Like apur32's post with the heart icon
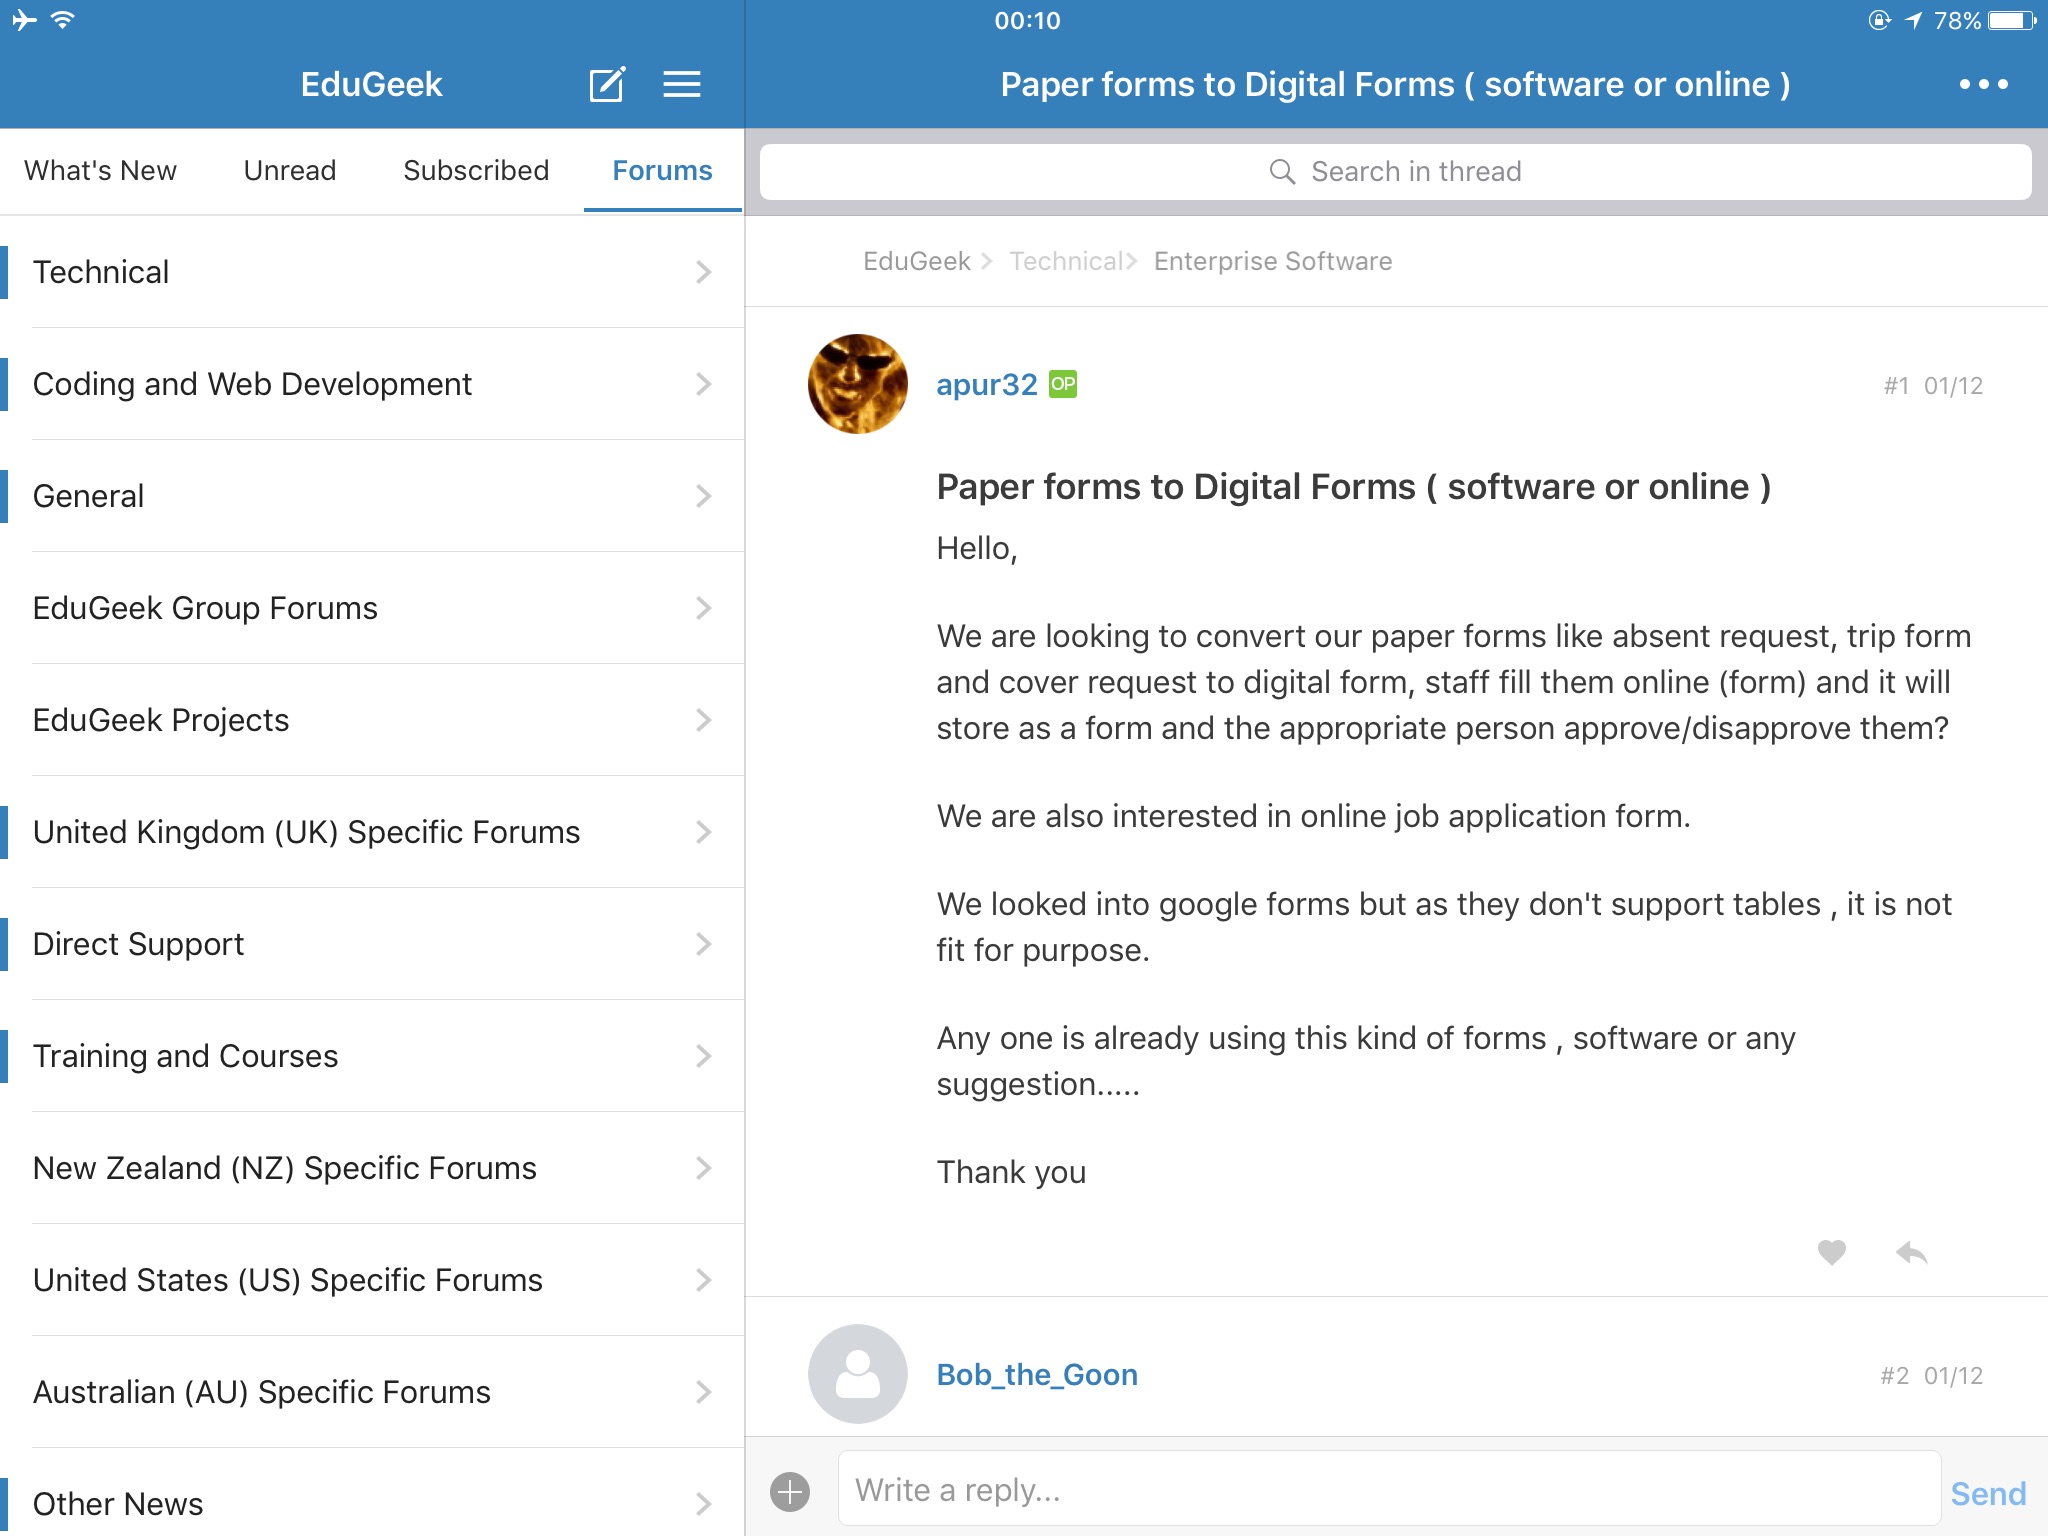Image resolution: width=2048 pixels, height=1536 pixels. click(x=1831, y=1252)
